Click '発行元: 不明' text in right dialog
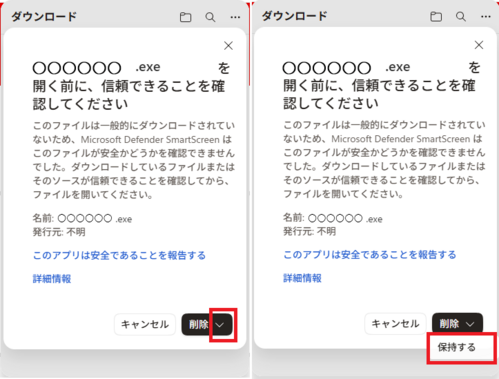 [309, 231]
